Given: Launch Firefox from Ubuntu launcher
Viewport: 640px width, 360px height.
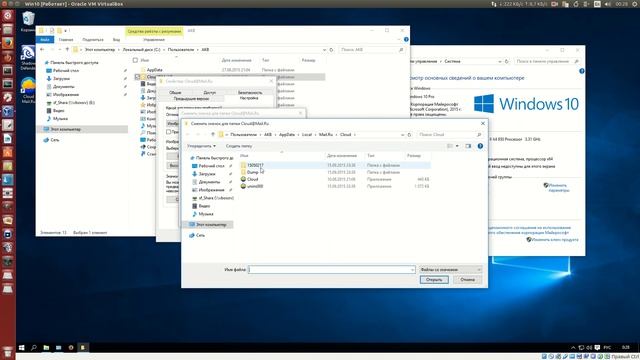Looking at the screenshot, I should coord(8,43).
